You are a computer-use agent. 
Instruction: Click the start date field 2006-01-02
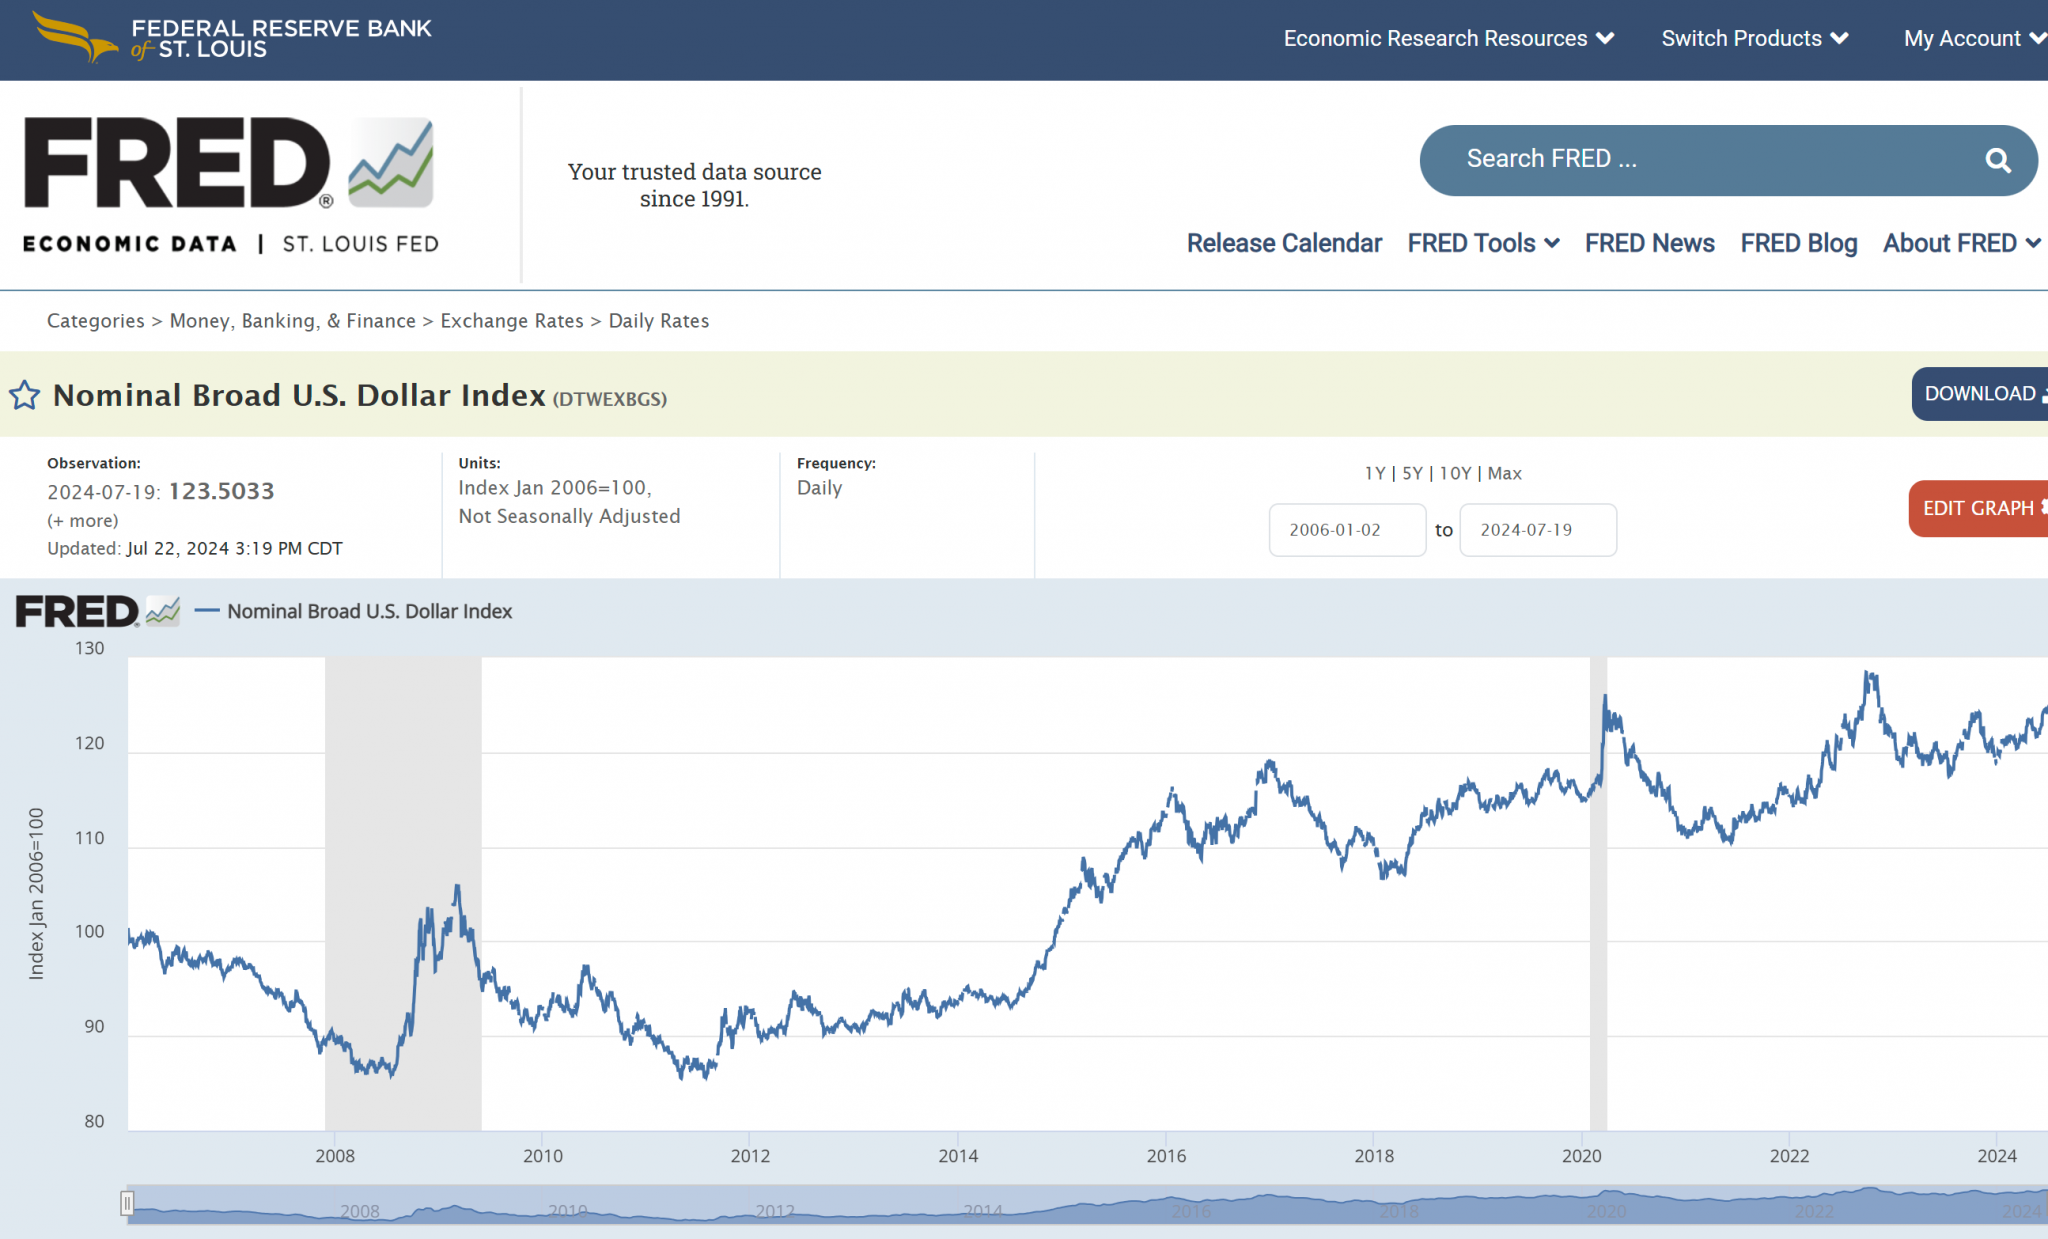pyautogui.click(x=1347, y=530)
